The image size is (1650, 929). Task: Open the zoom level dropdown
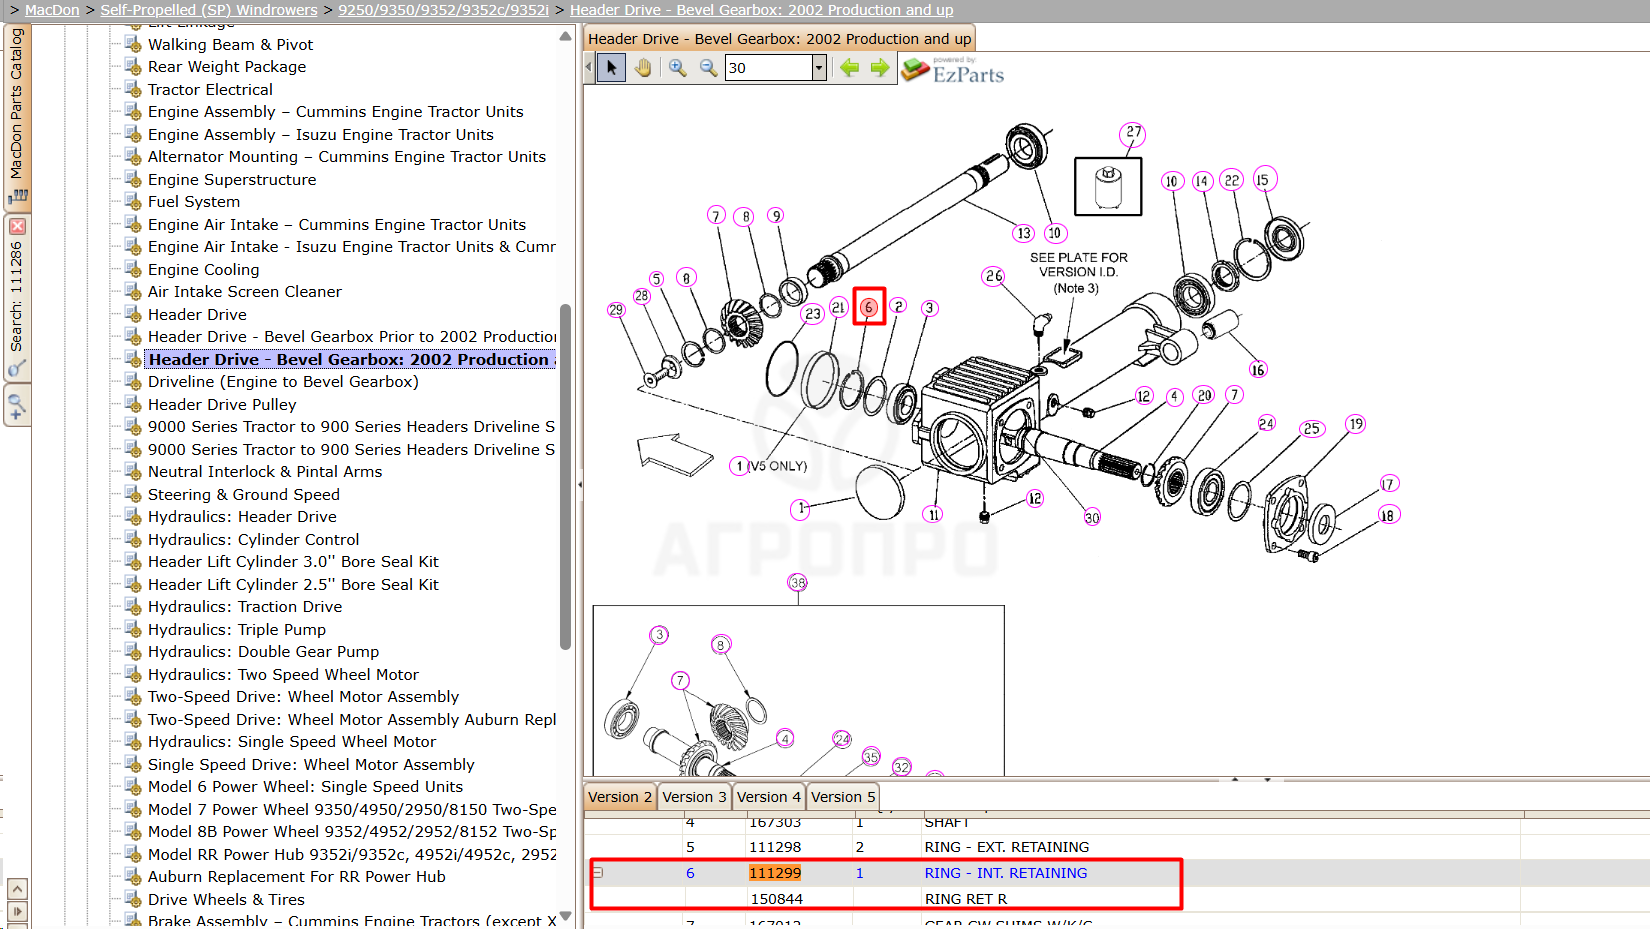(x=819, y=68)
